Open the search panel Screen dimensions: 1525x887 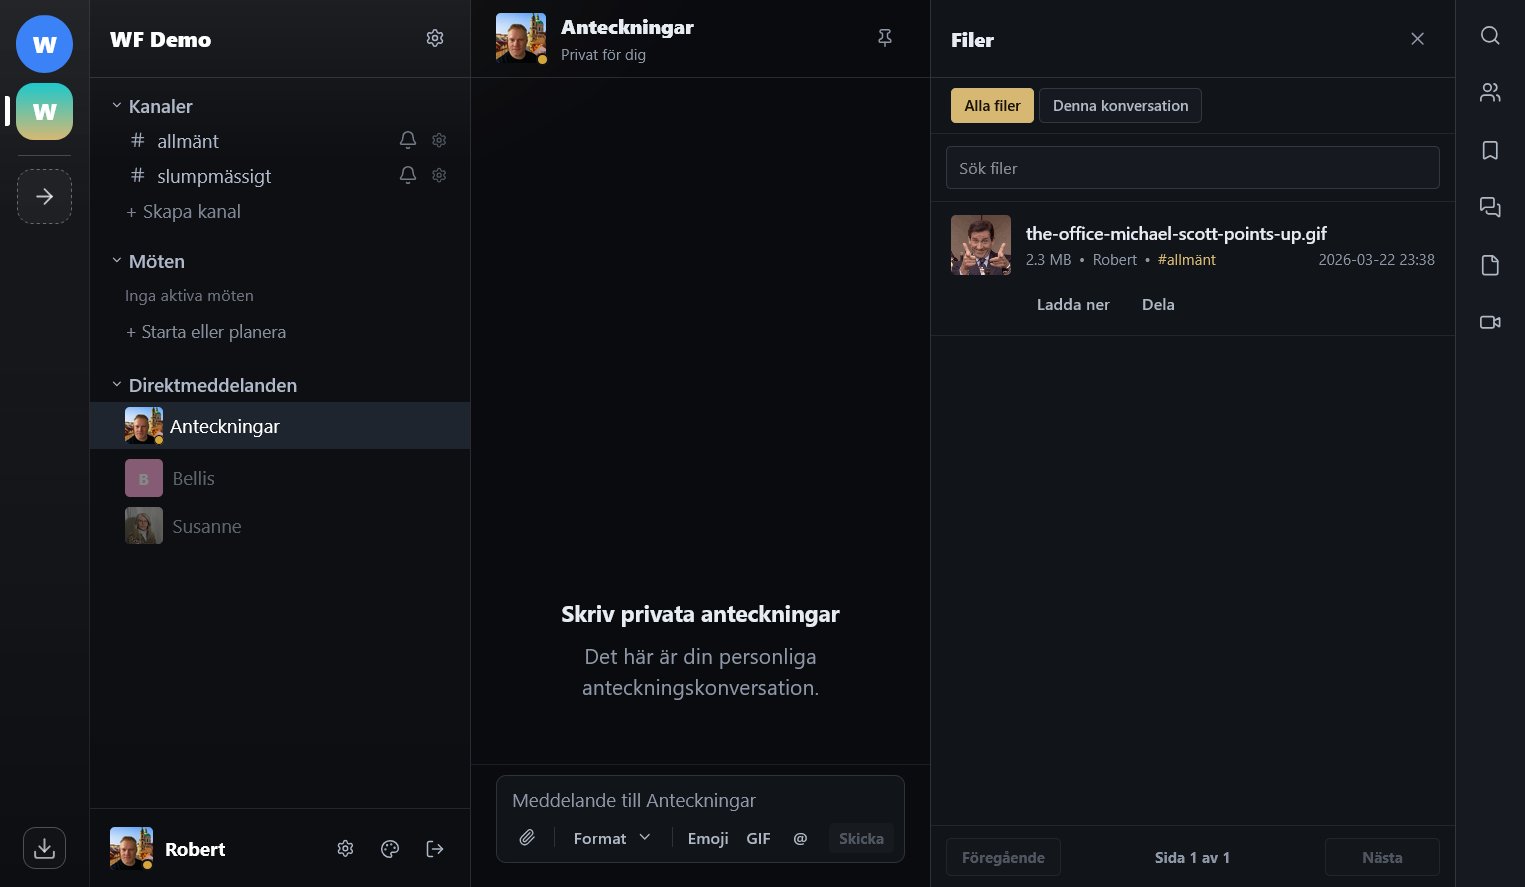(1490, 35)
